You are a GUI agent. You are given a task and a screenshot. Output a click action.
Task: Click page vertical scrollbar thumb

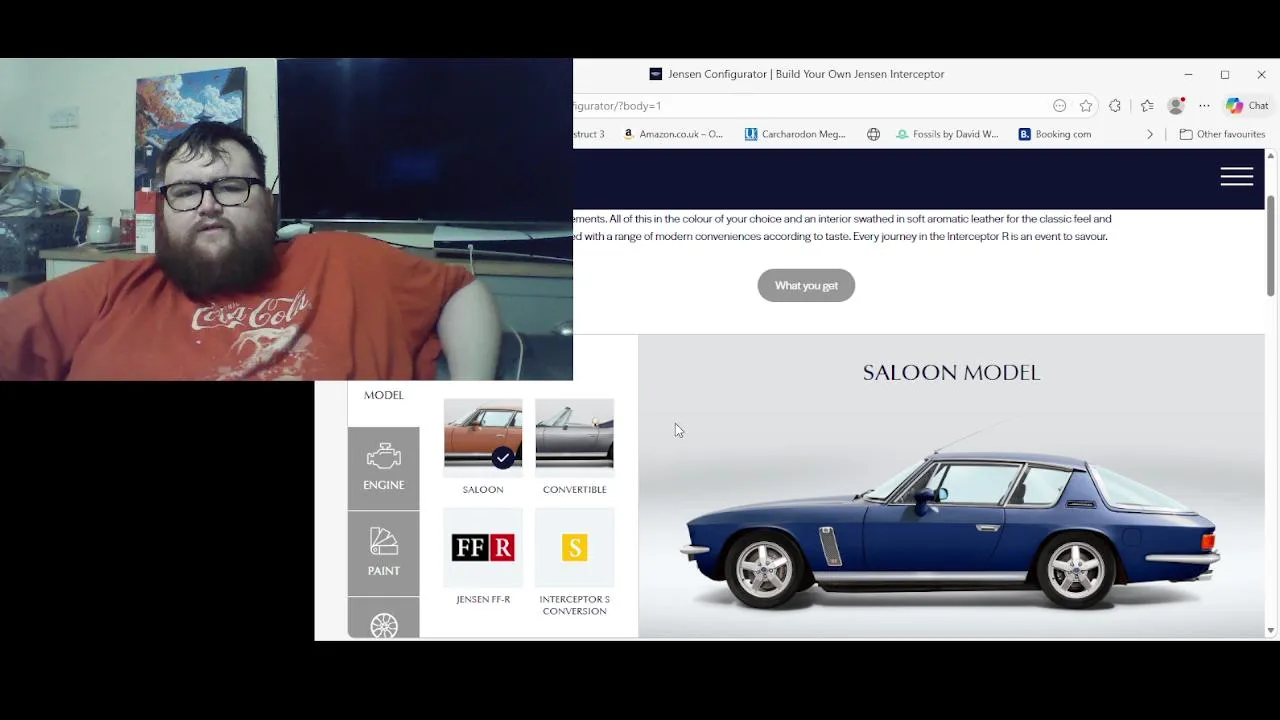coord(1271,245)
